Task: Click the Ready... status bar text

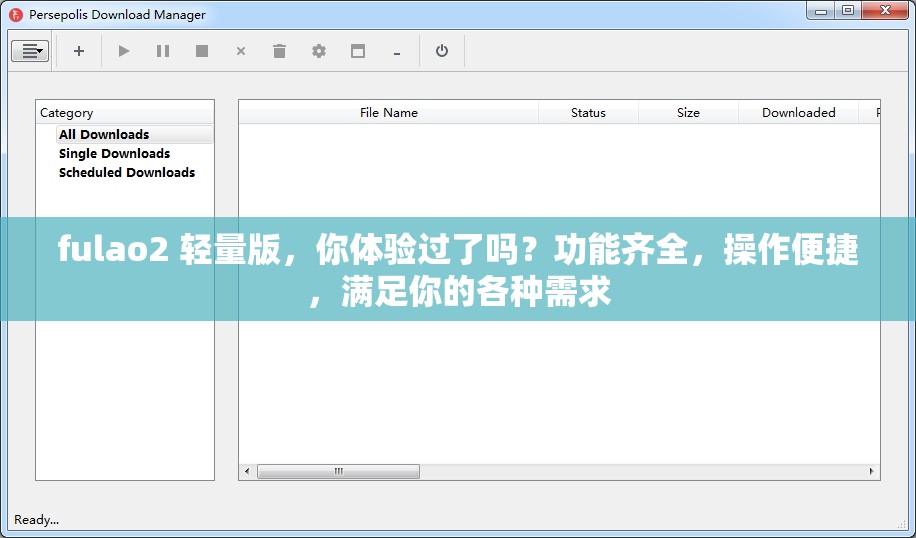Action: (36, 519)
